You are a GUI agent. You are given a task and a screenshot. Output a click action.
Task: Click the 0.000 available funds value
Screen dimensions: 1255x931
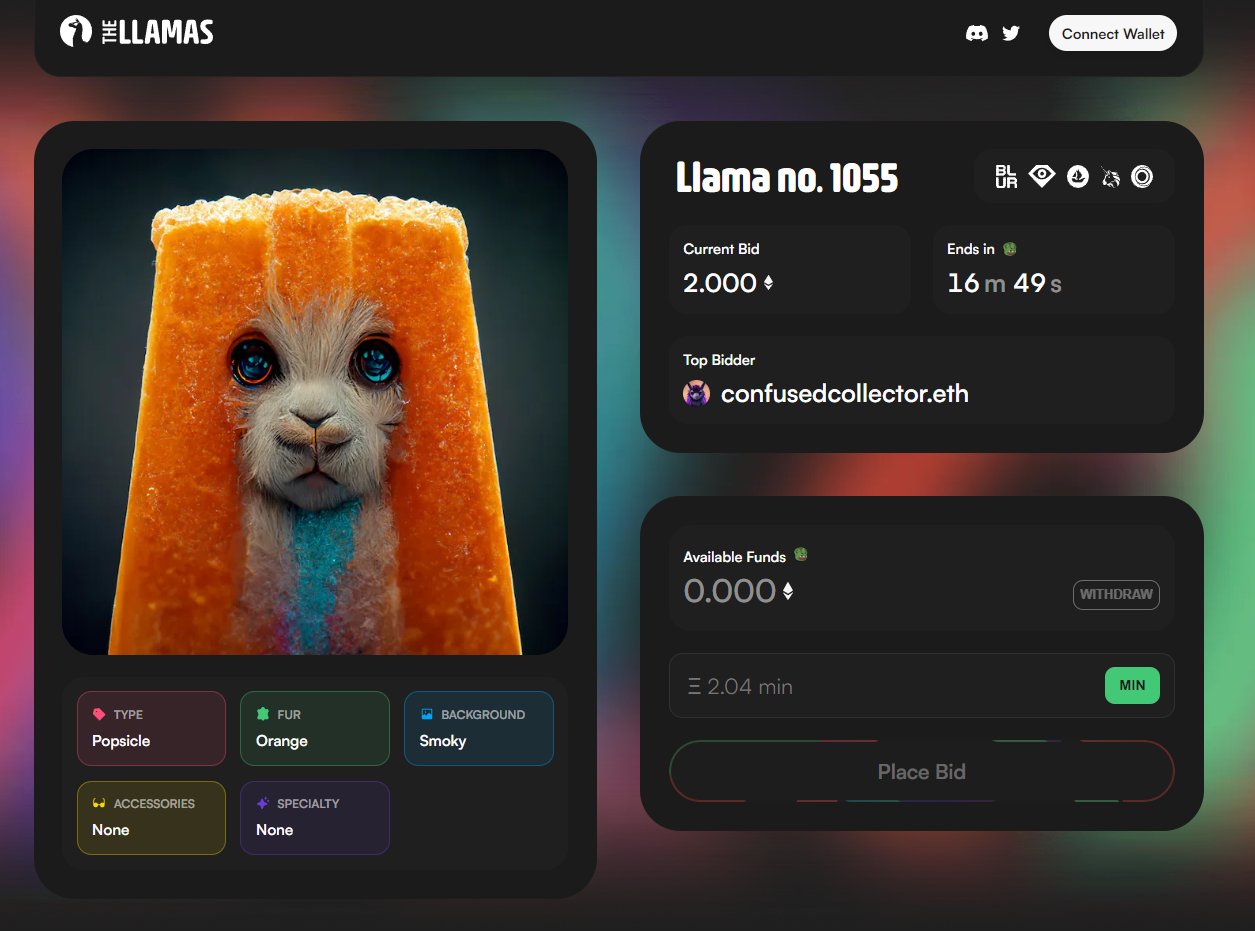pyautogui.click(x=730, y=591)
